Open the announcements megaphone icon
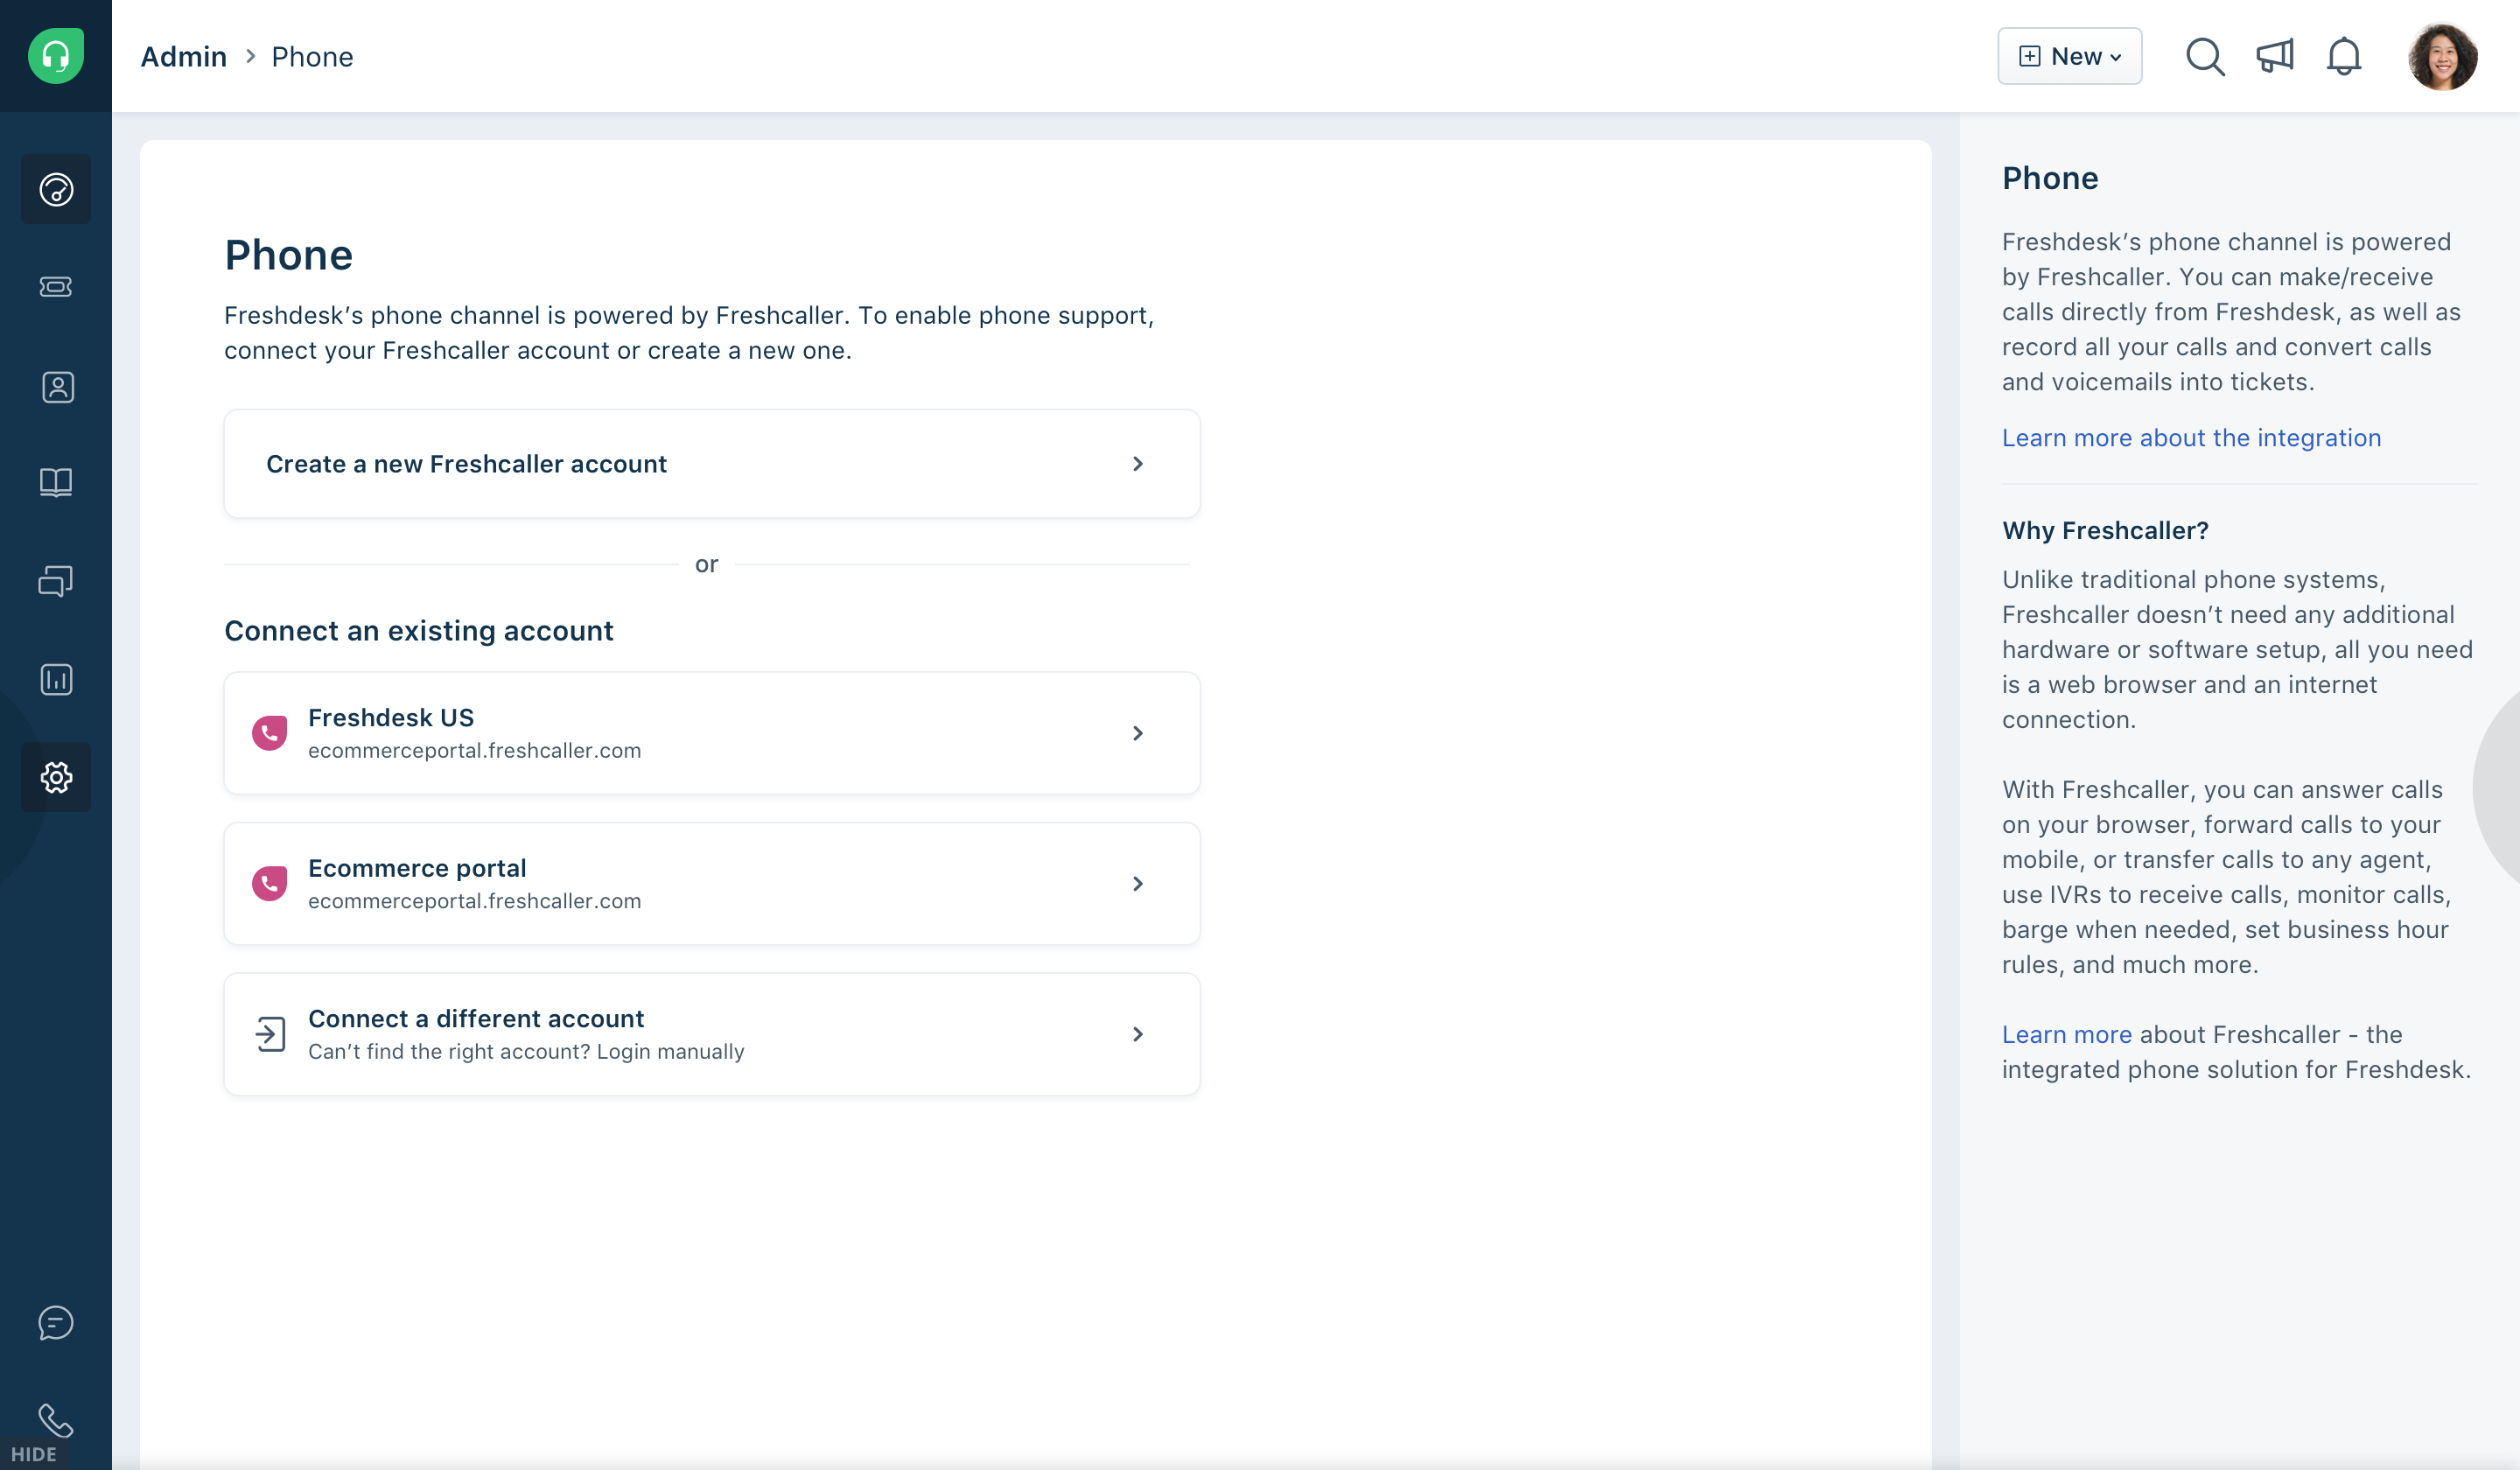Viewport: 2520px width, 1470px height. (2275, 57)
